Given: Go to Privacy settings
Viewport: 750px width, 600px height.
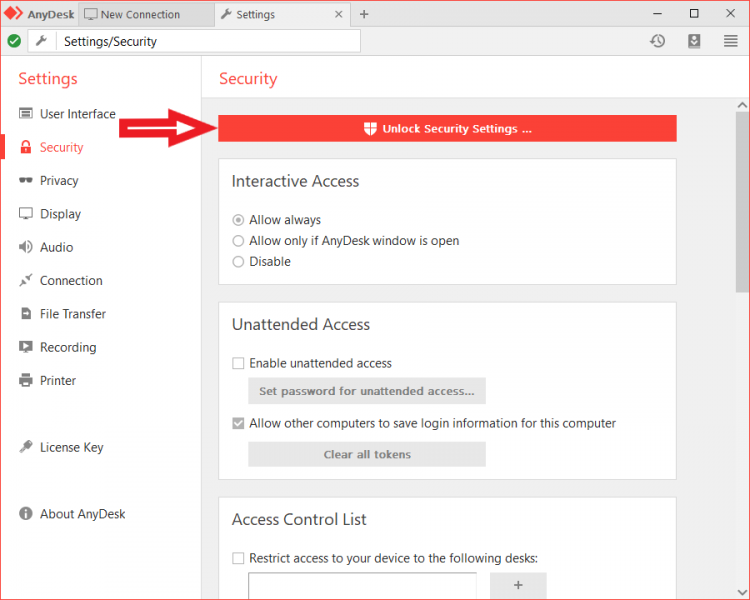Looking at the screenshot, I should click(x=59, y=181).
